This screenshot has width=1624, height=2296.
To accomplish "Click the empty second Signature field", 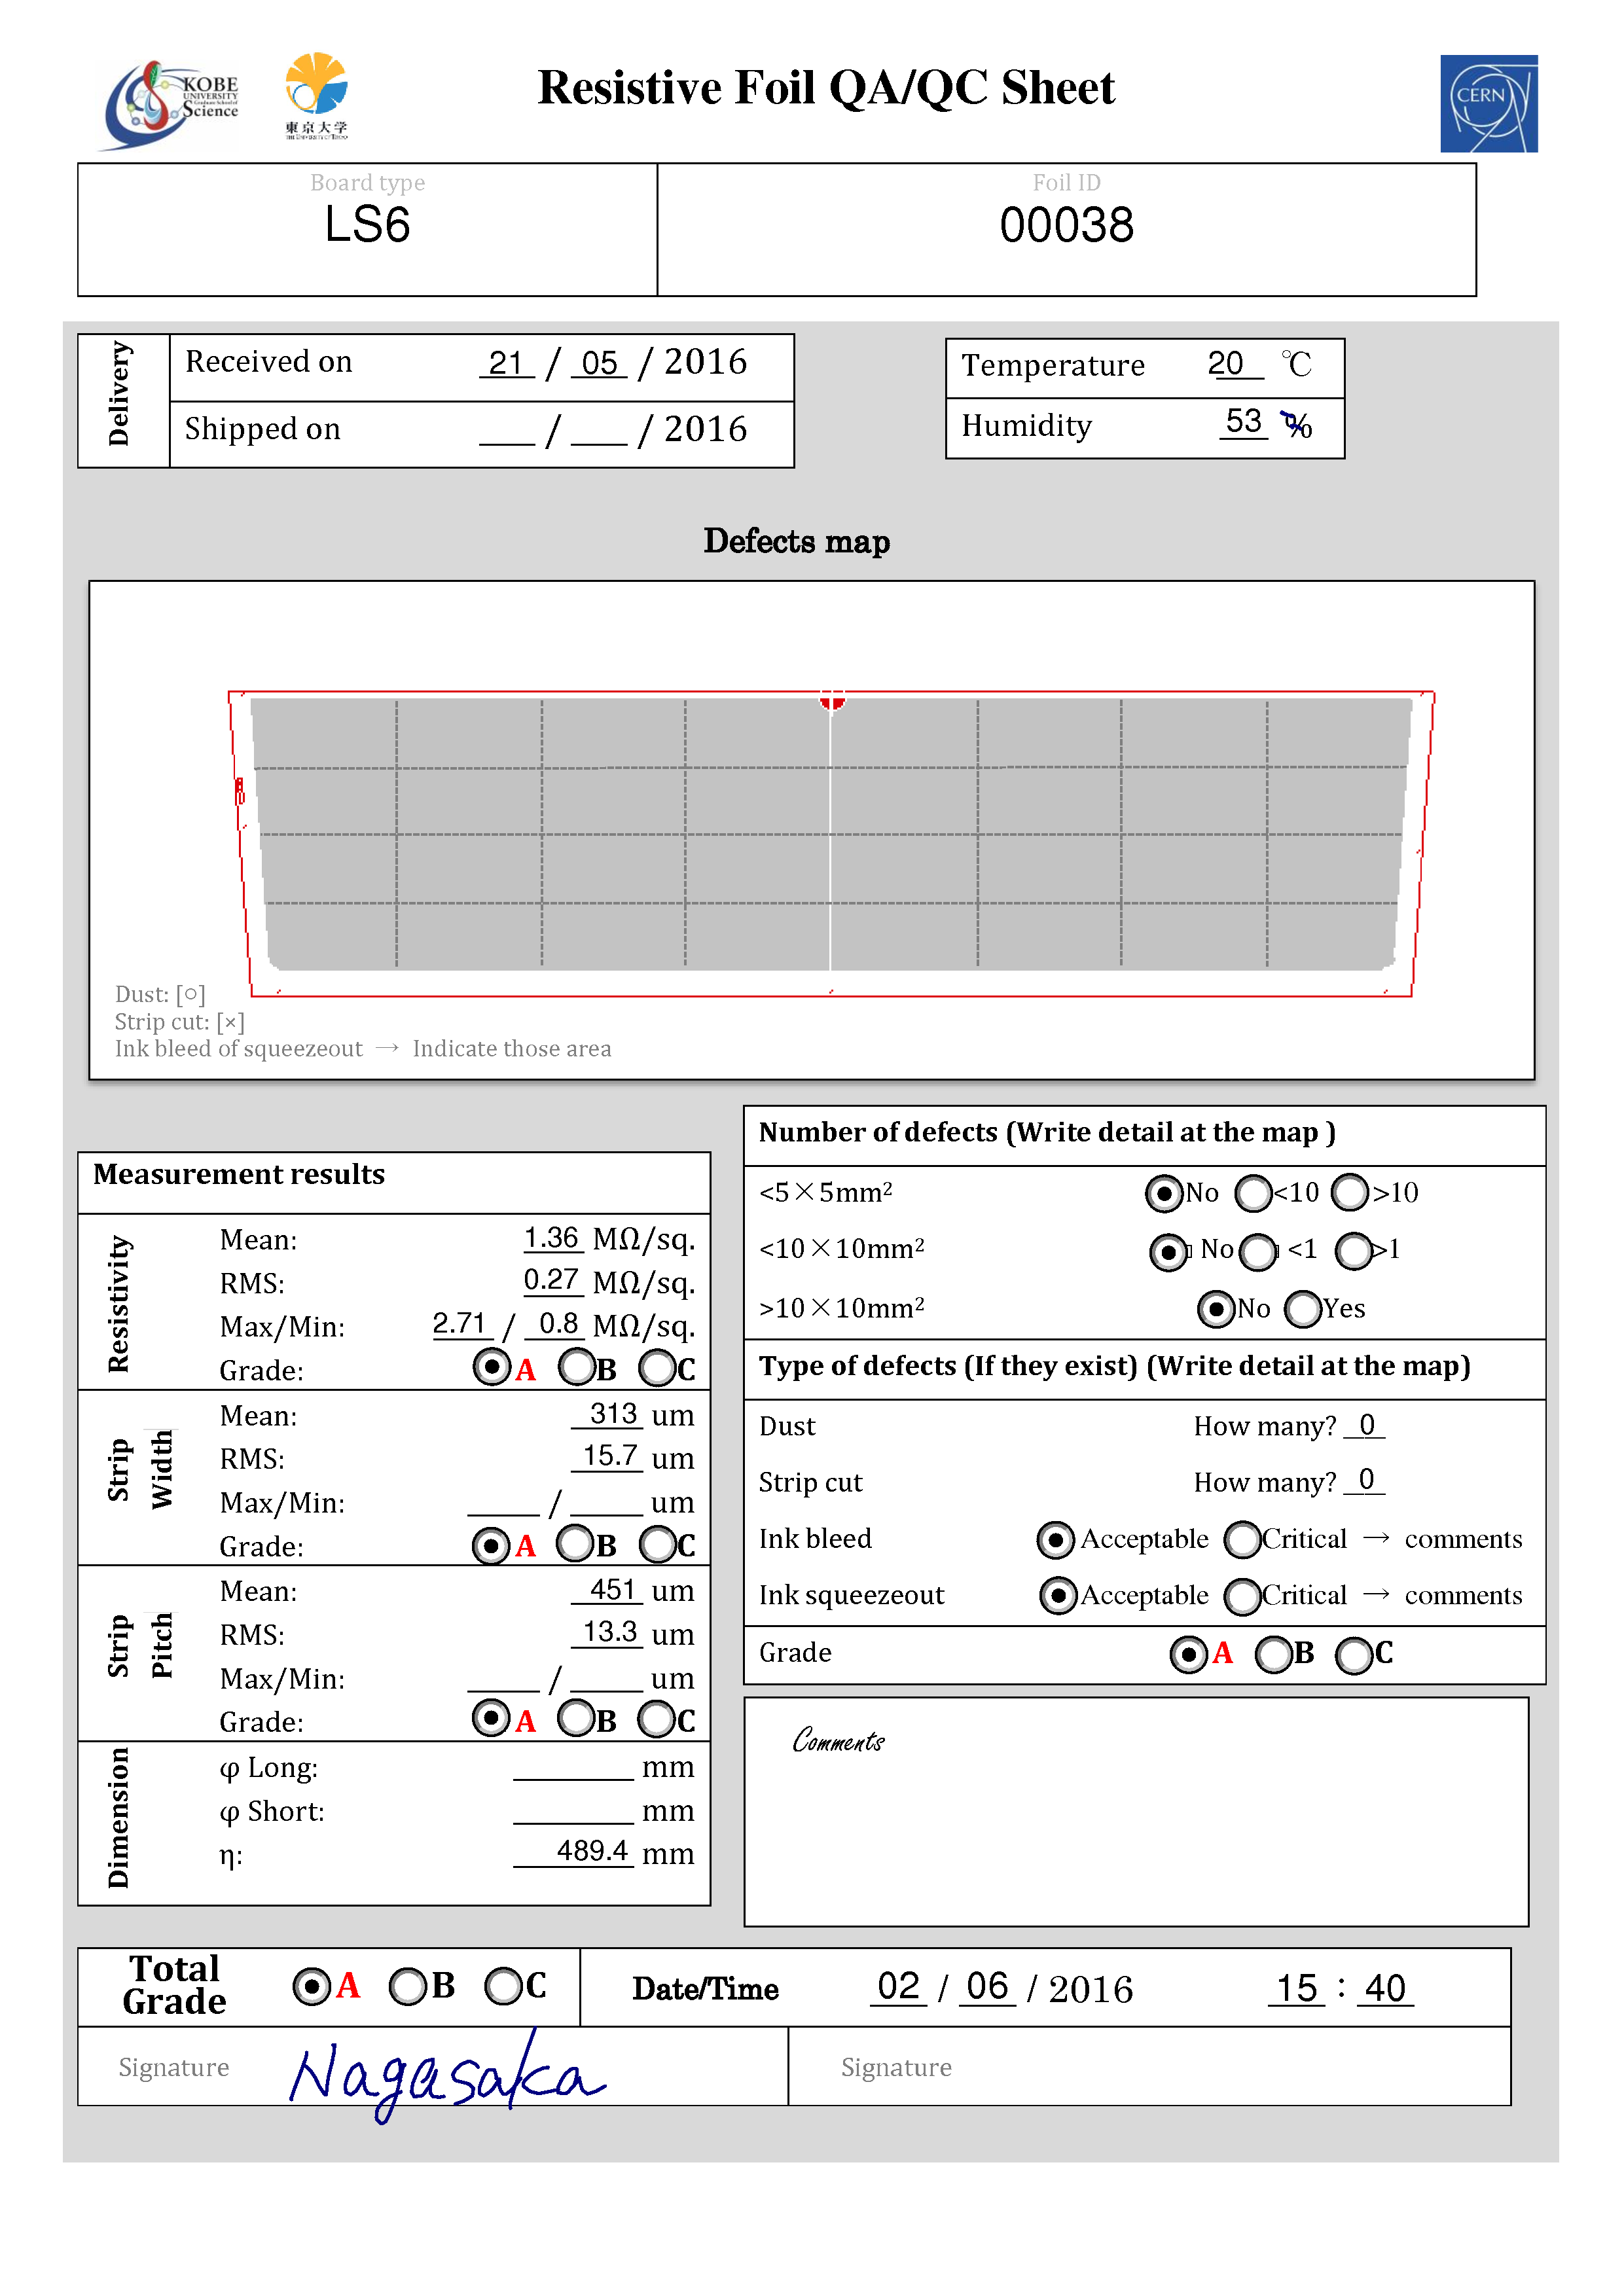I will tap(1149, 2067).
